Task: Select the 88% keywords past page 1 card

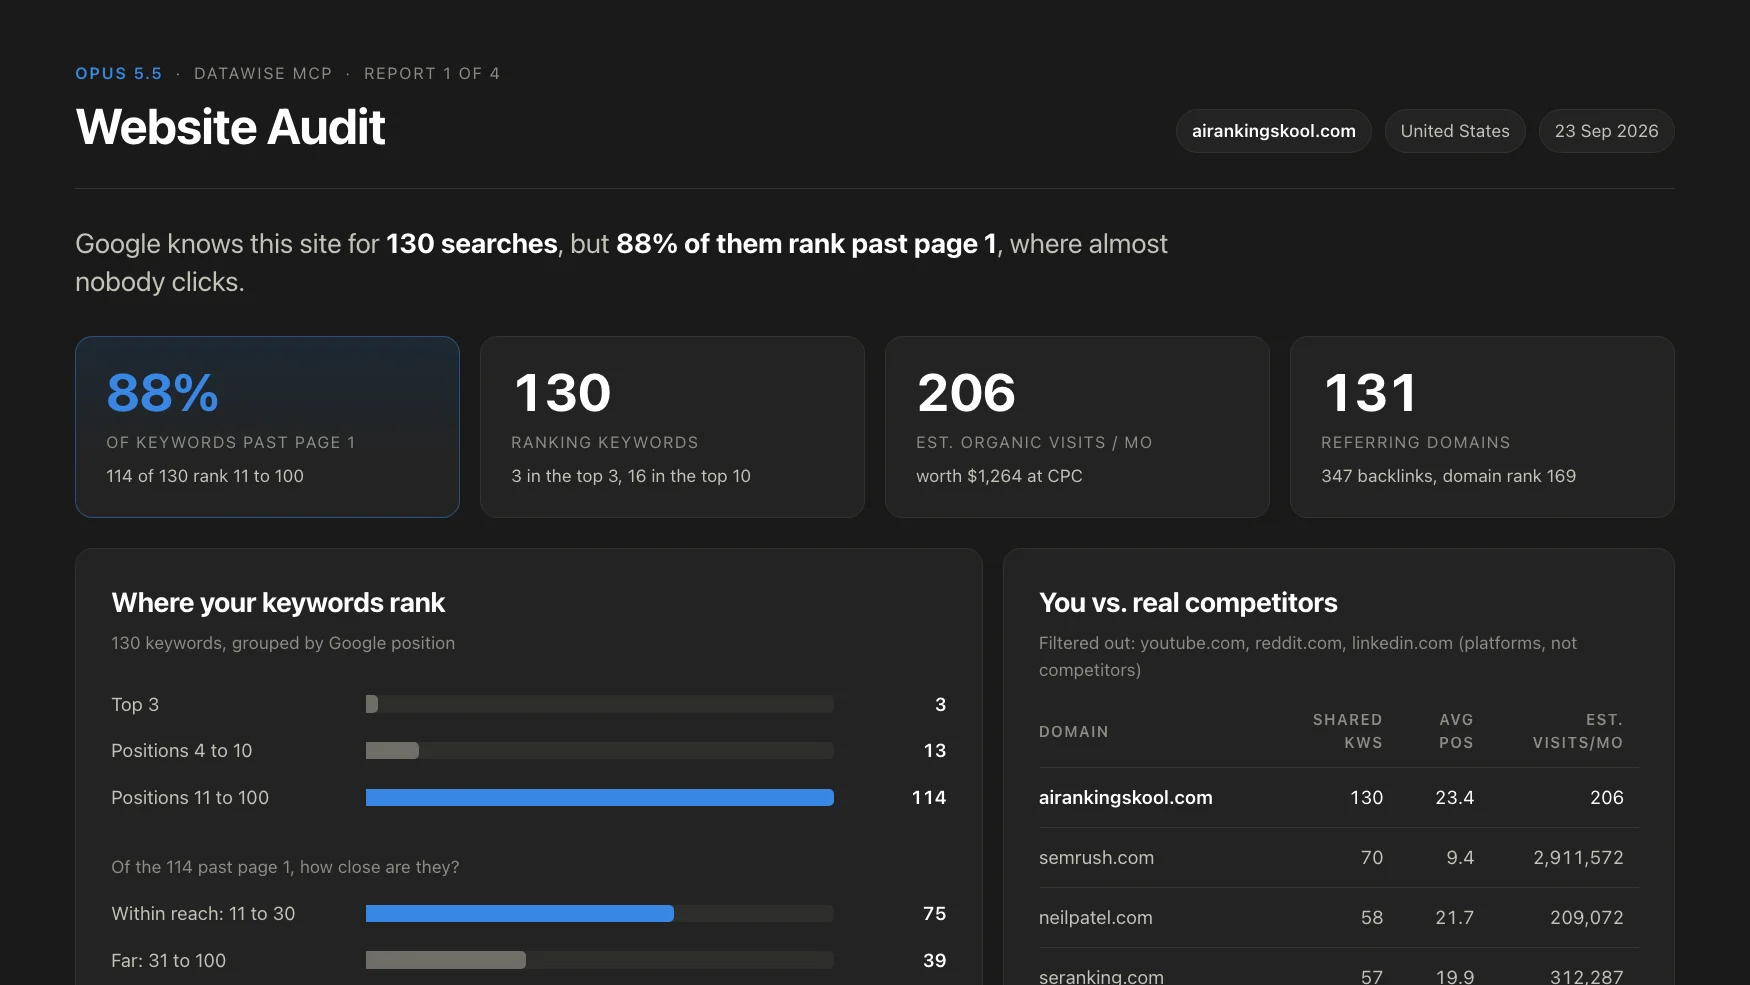Action: coord(267,427)
